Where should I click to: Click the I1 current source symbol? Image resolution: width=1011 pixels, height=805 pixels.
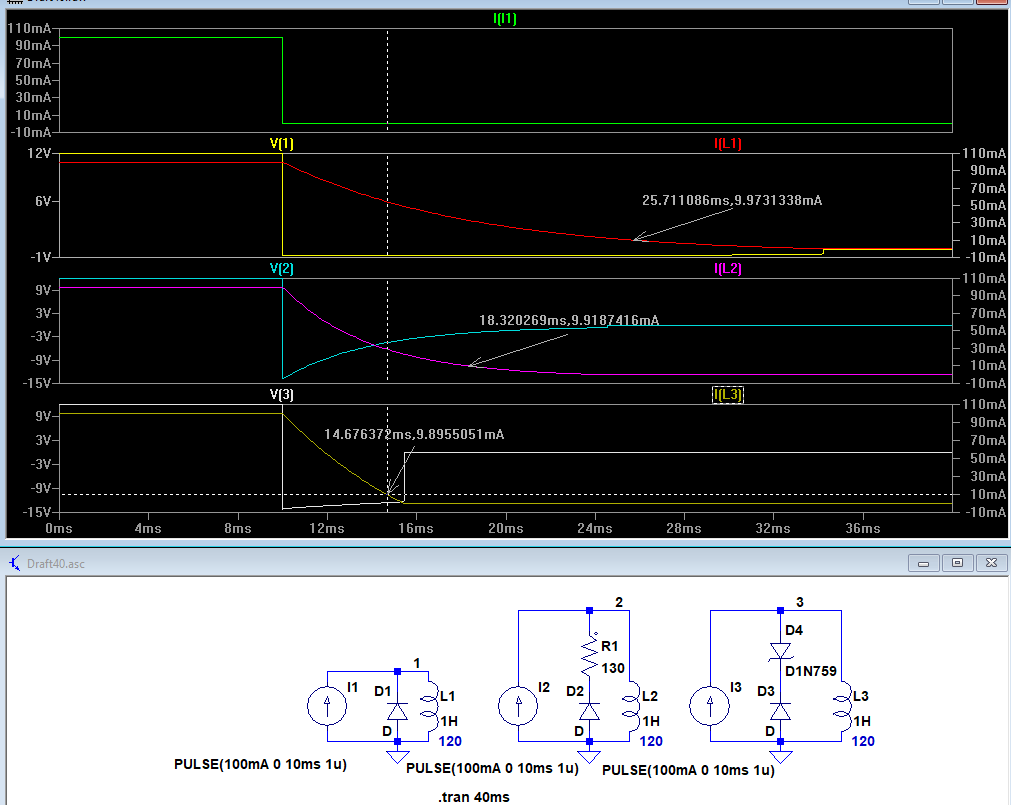[327, 706]
